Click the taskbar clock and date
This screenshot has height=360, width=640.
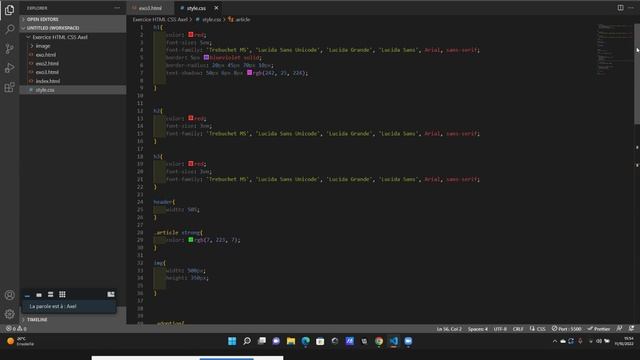coord(625,341)
